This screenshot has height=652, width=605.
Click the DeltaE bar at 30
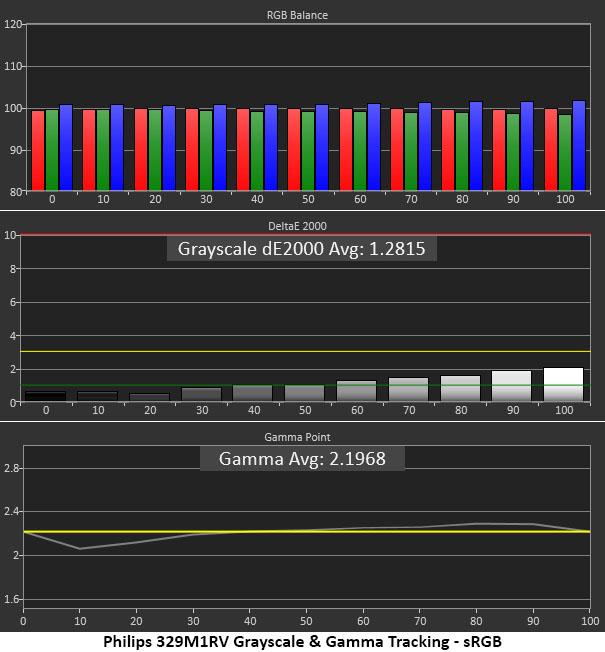click(202, 395)
